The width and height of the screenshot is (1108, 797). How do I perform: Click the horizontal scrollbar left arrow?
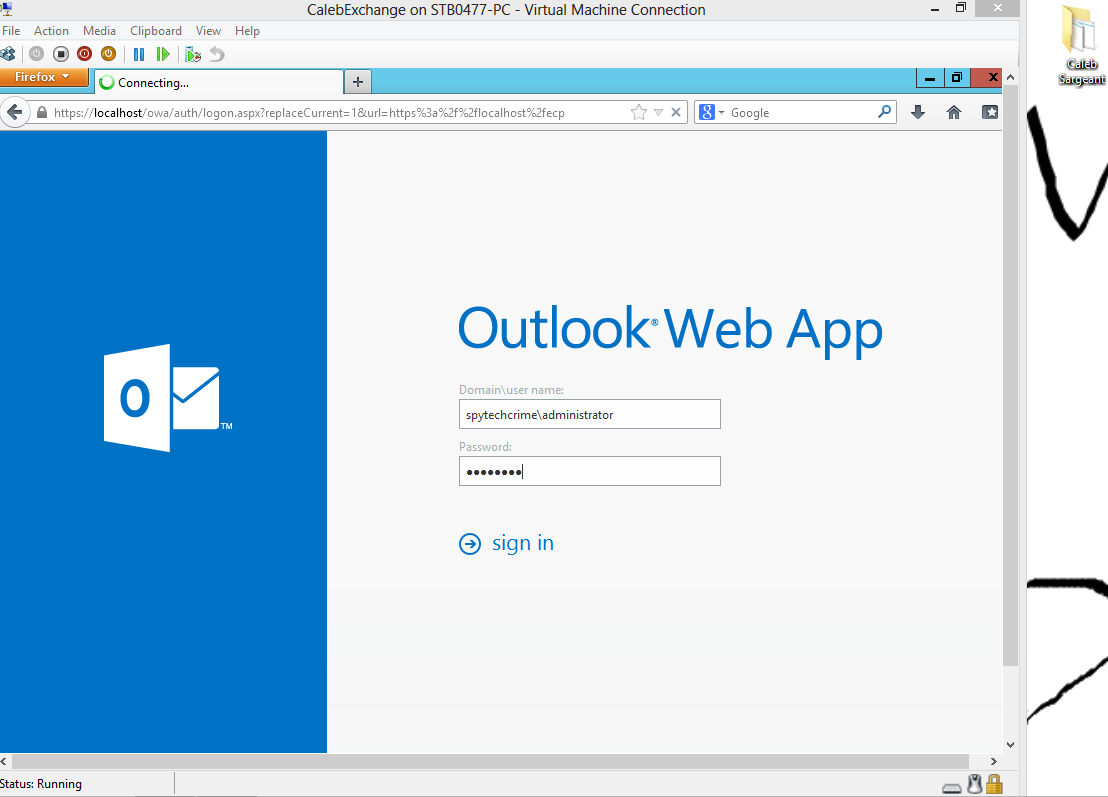tap(4, 762)
